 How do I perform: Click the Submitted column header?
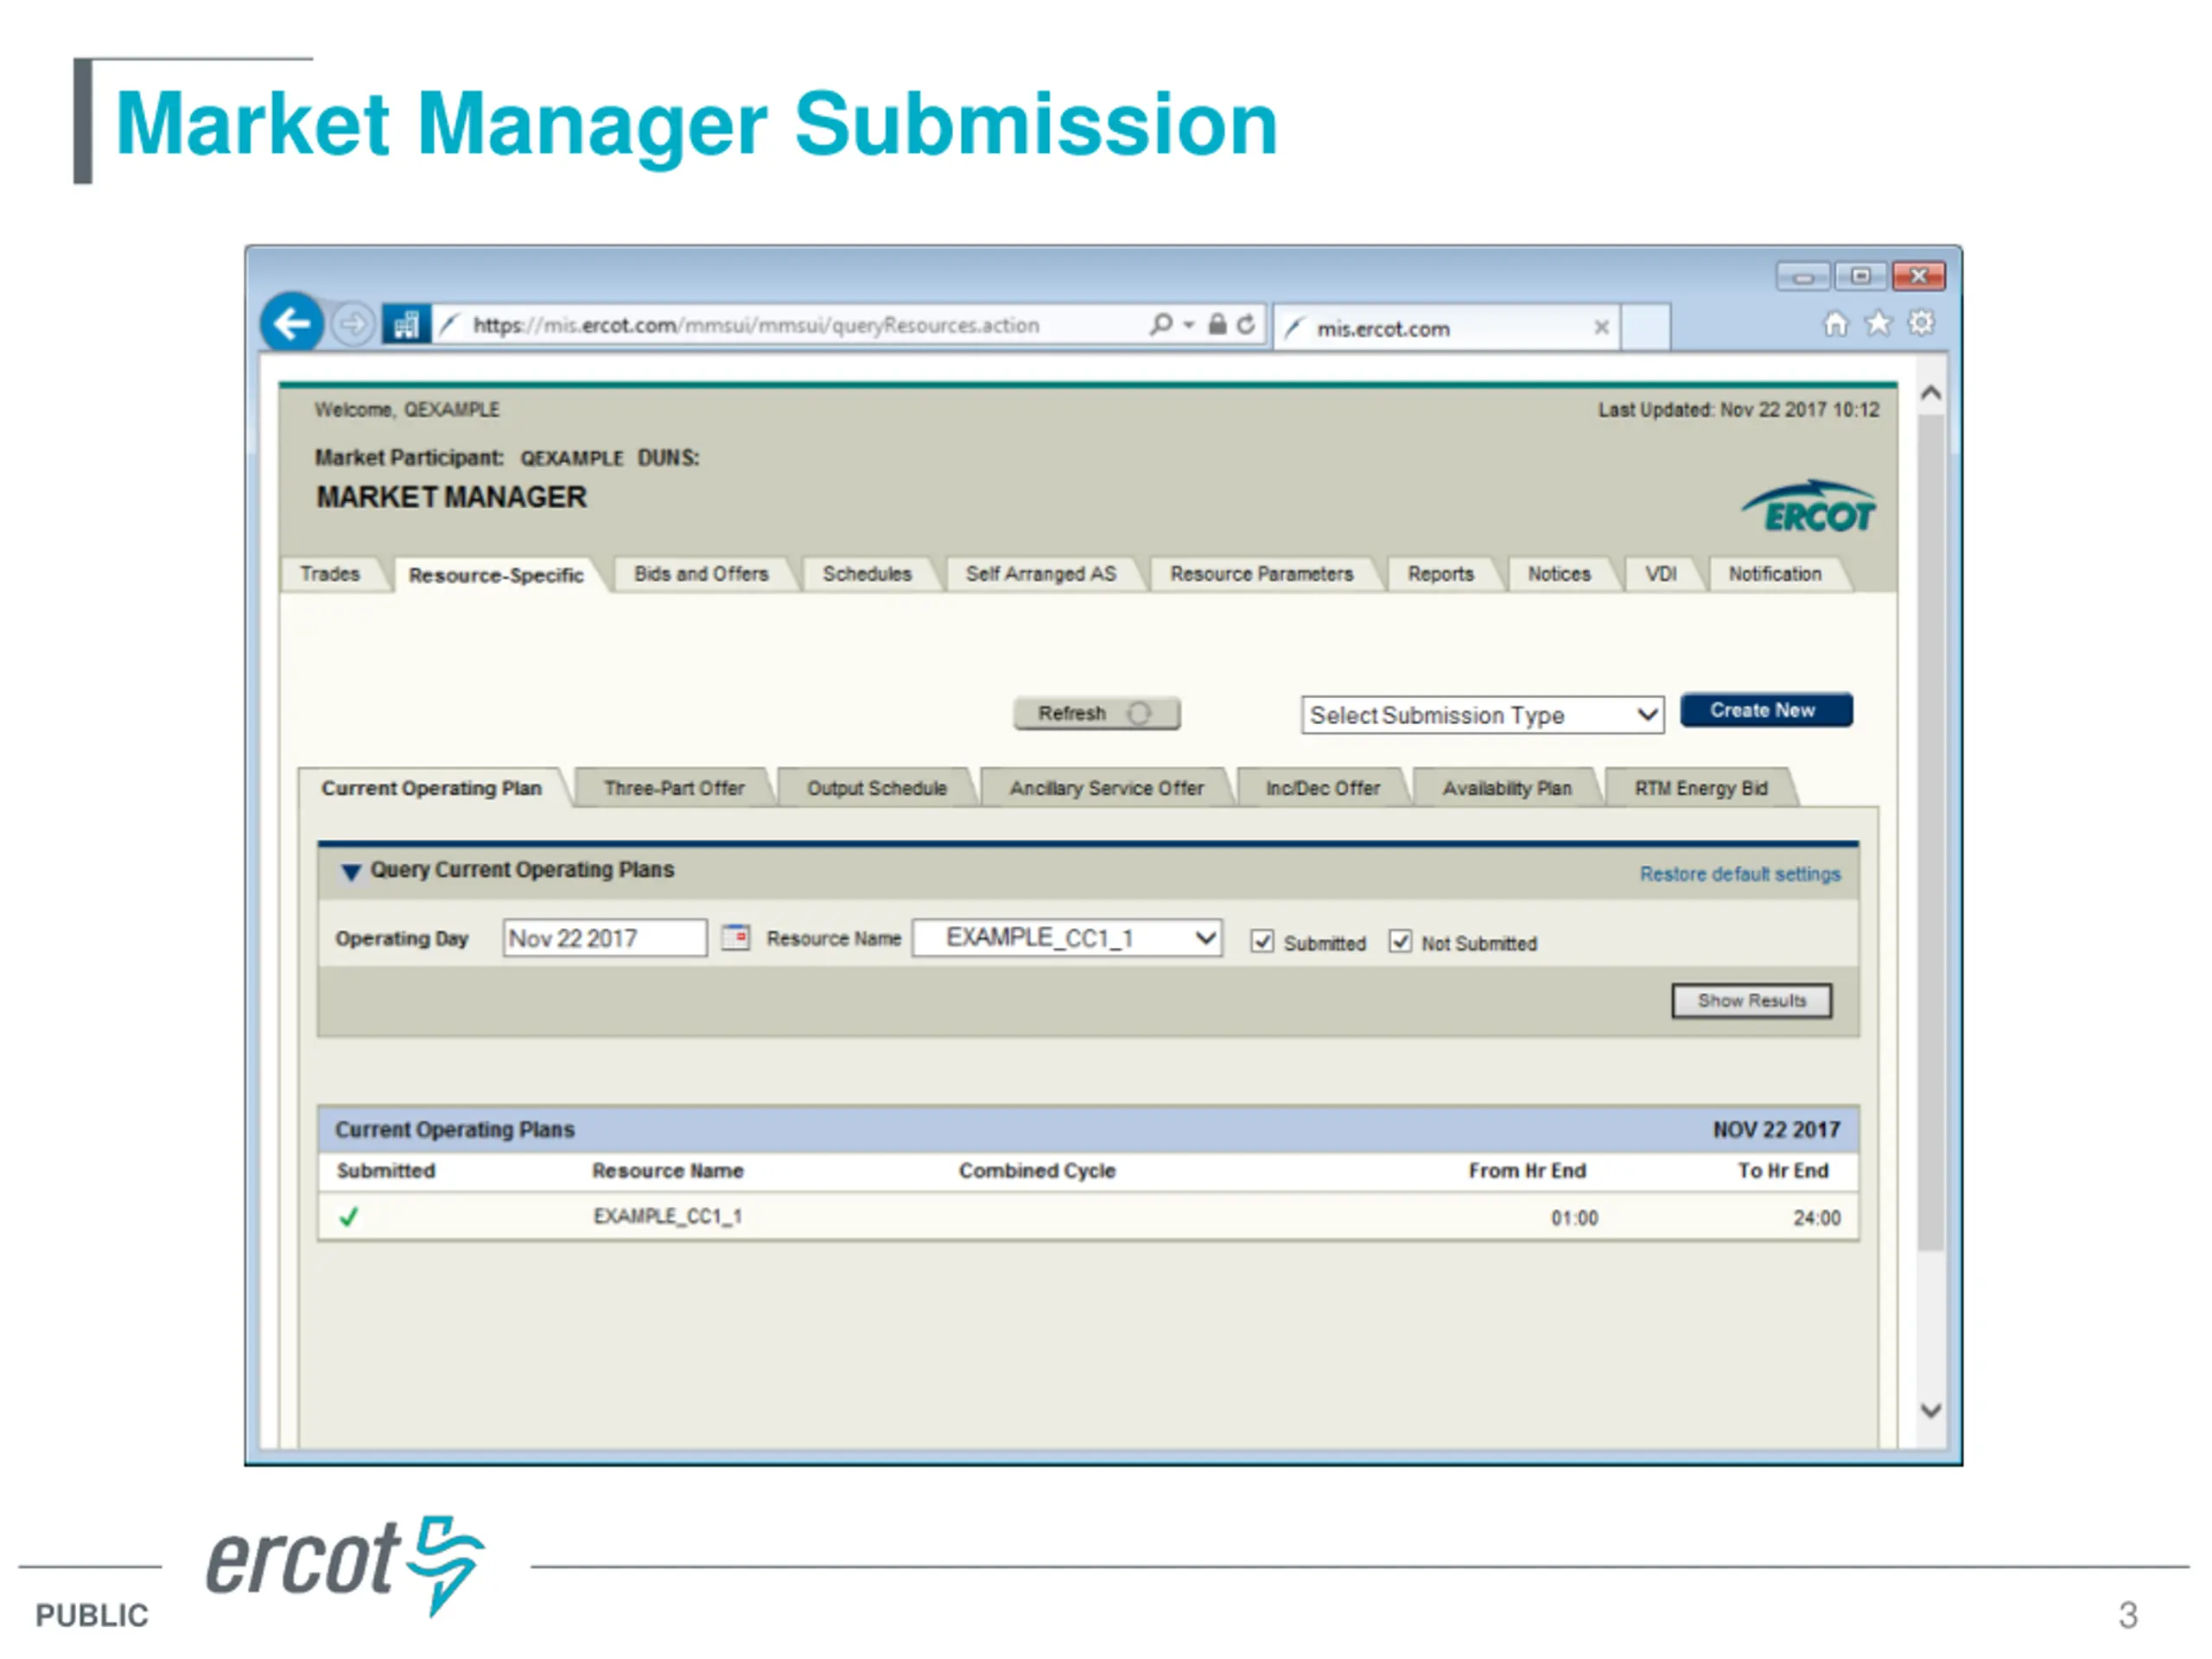pos(386,1170)
